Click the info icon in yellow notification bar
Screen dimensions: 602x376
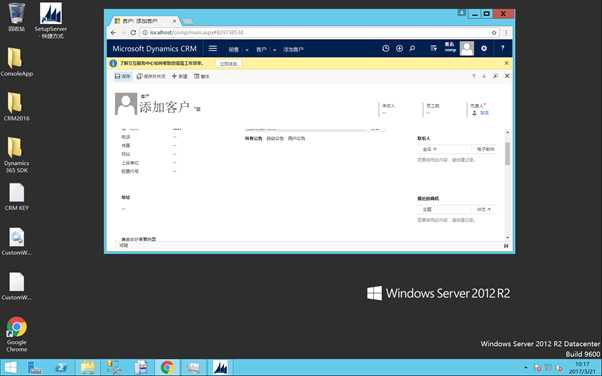point(113,63)
